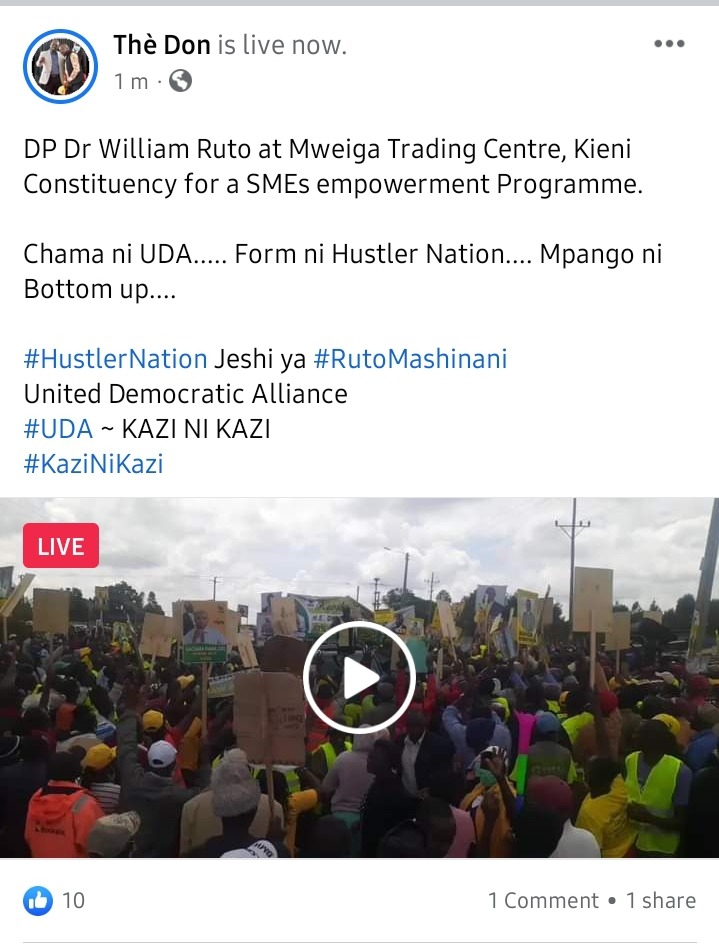This screenshot has height=952, width=719.
Task: Open the #HustlerNation hashtag
Action: [x=115, y=359]
